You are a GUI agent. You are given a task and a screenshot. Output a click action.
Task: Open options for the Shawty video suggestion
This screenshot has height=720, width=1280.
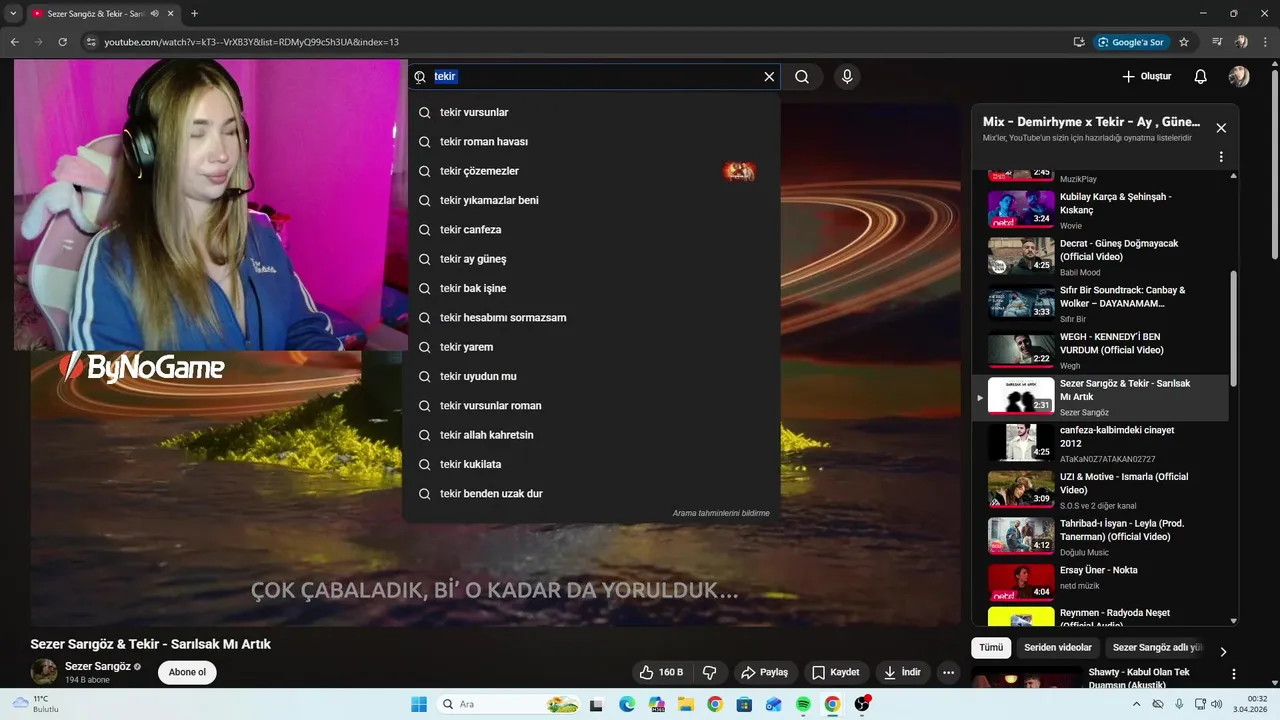[x=1233, y=674]
